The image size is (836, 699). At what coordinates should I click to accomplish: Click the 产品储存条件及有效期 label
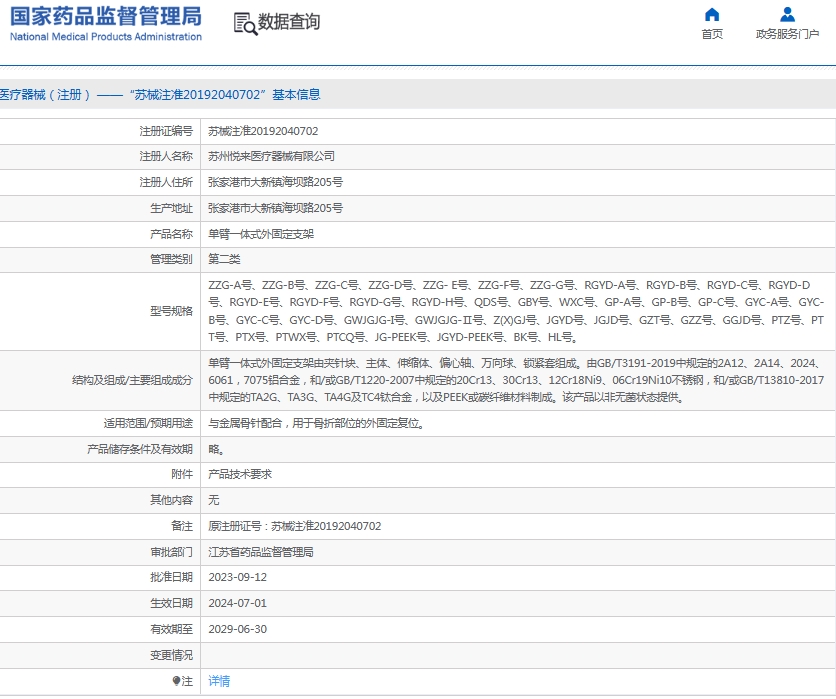pos(140,449)
